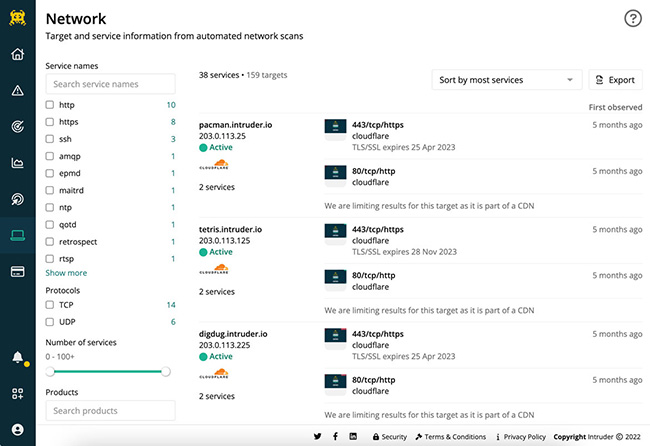Viewport: 650px width, 446px height.
Task: Click the credit card billing icon
Action: coord(17,271)
